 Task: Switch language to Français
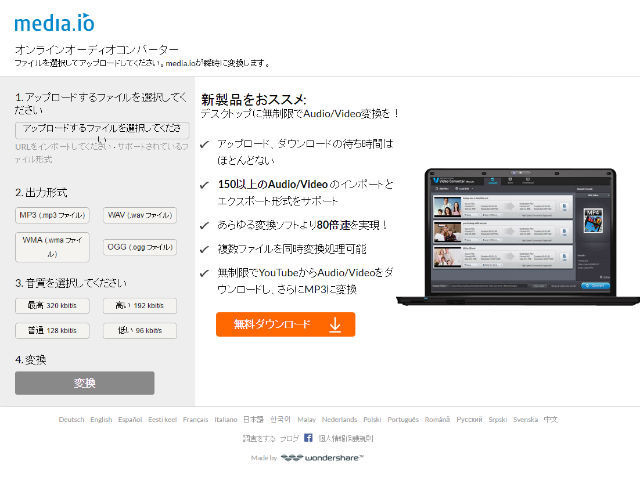coord(196,420)
